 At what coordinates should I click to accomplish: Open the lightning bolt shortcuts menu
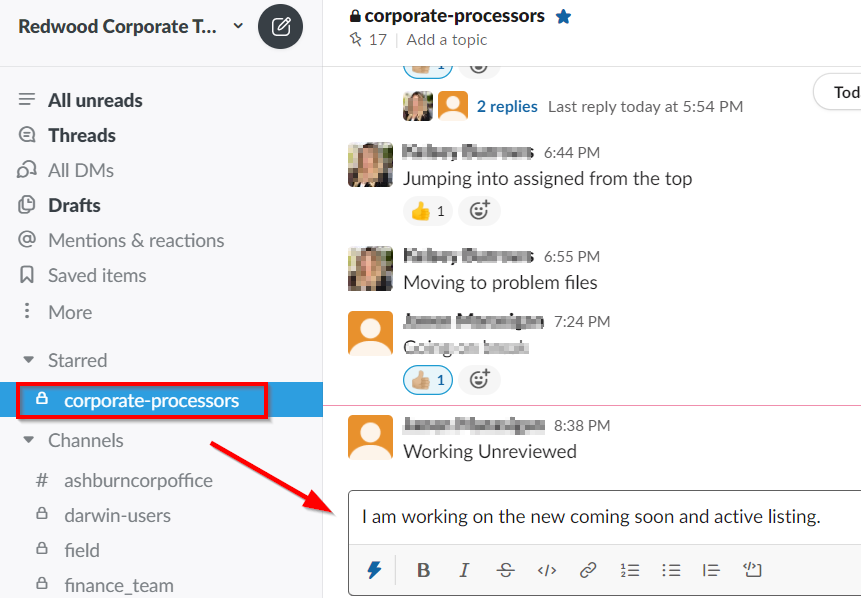pyautogui.click(x=374, y=570)
